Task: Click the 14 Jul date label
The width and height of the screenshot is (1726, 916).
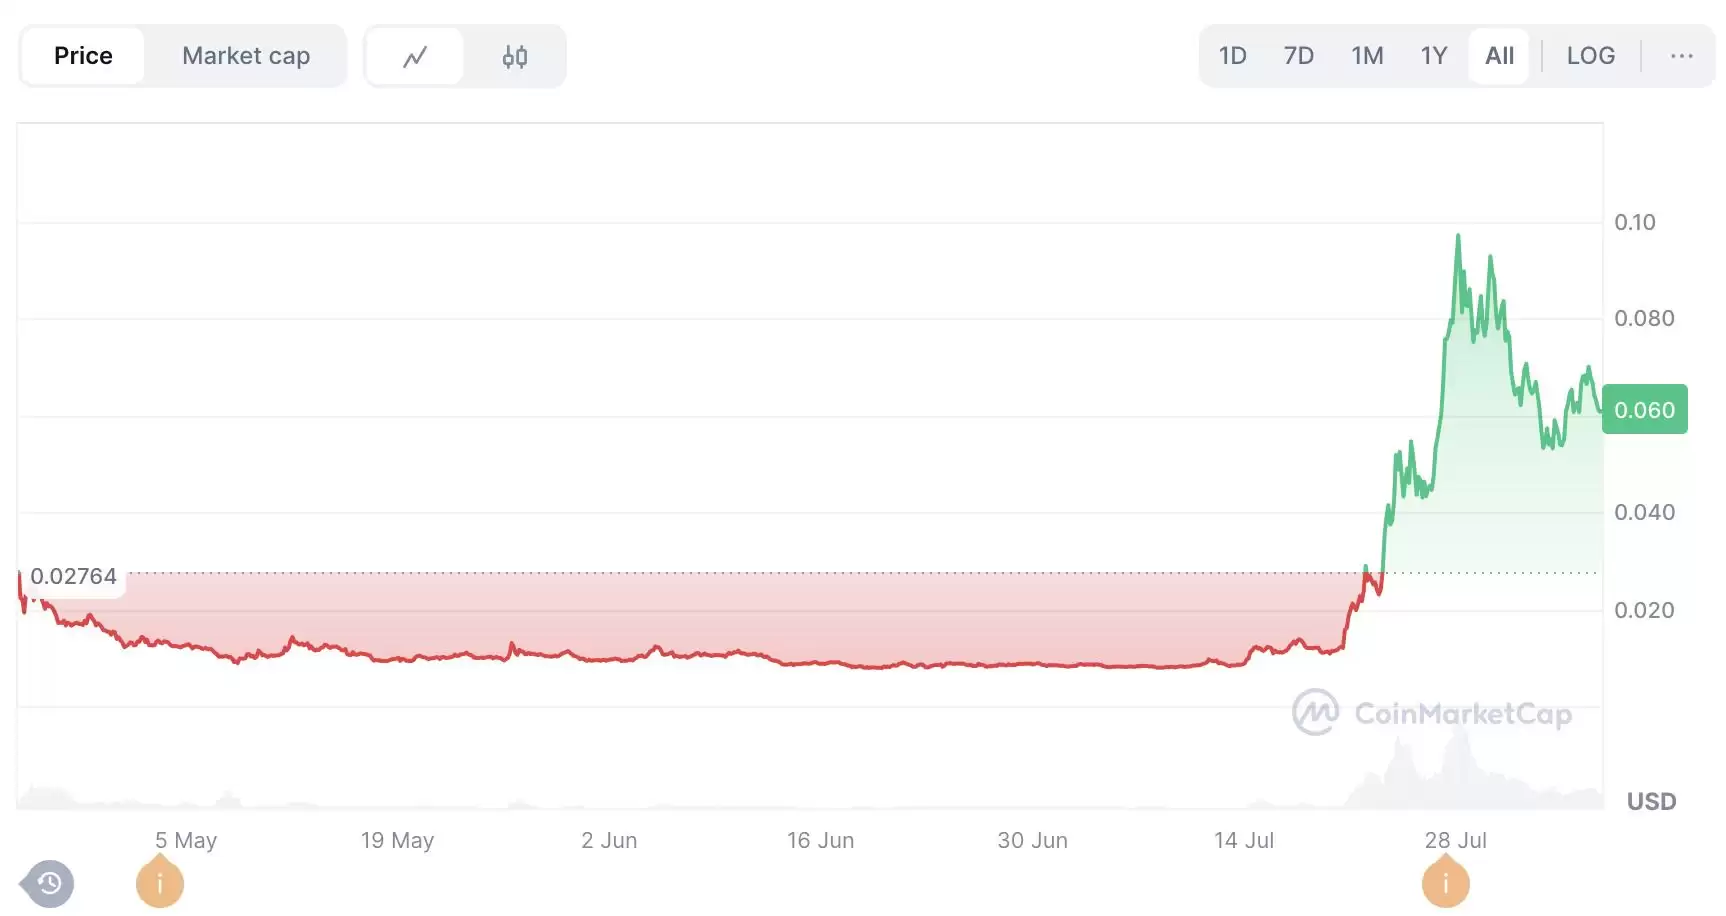Action: (1244, 841)
